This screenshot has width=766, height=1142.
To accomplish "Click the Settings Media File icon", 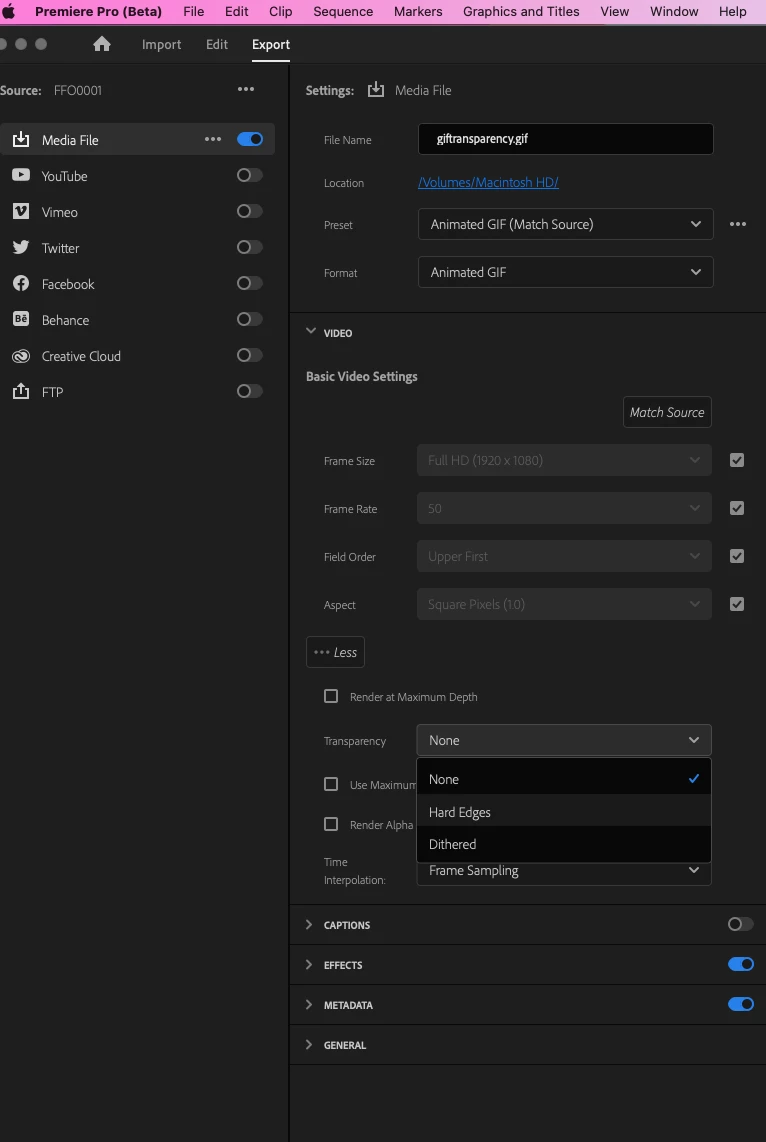I will (x=376, y=90).
